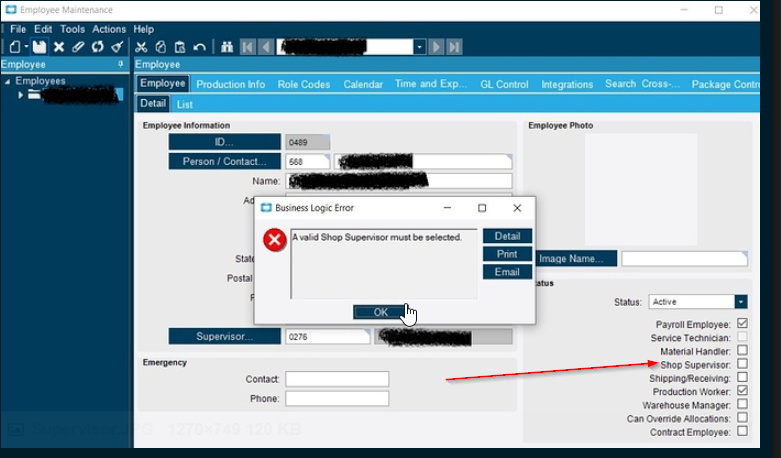Click the Emergency Phone input field
The image size is (781, 458).
337,398
